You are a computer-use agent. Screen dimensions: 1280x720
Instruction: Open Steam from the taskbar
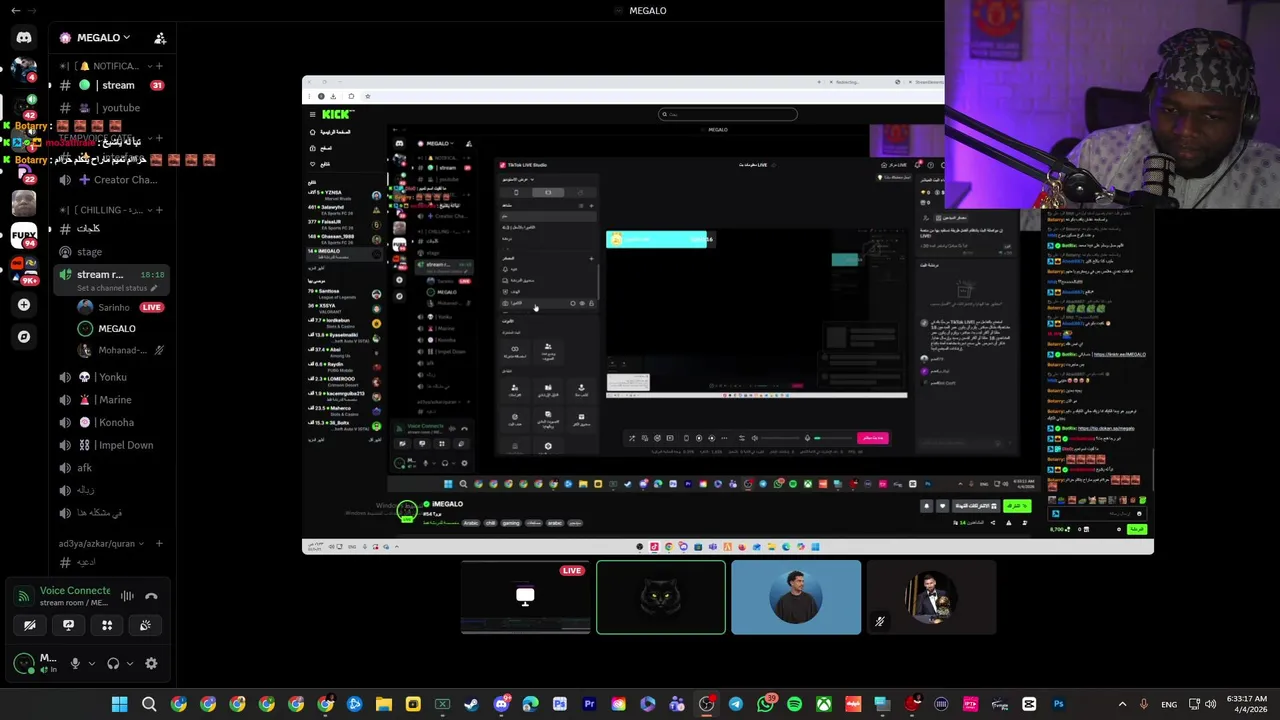click(471, 704)
